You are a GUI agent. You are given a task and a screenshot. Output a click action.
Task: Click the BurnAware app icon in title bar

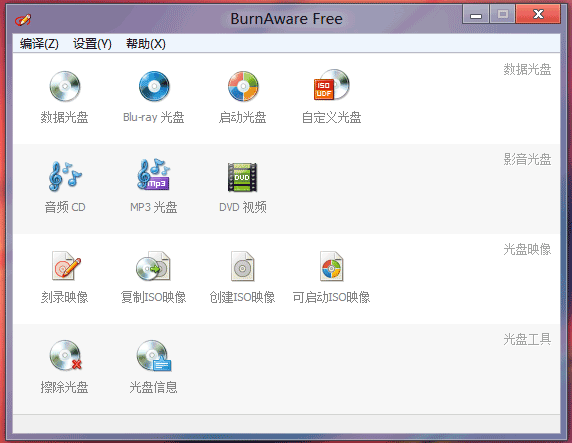[x=23, y=19]
